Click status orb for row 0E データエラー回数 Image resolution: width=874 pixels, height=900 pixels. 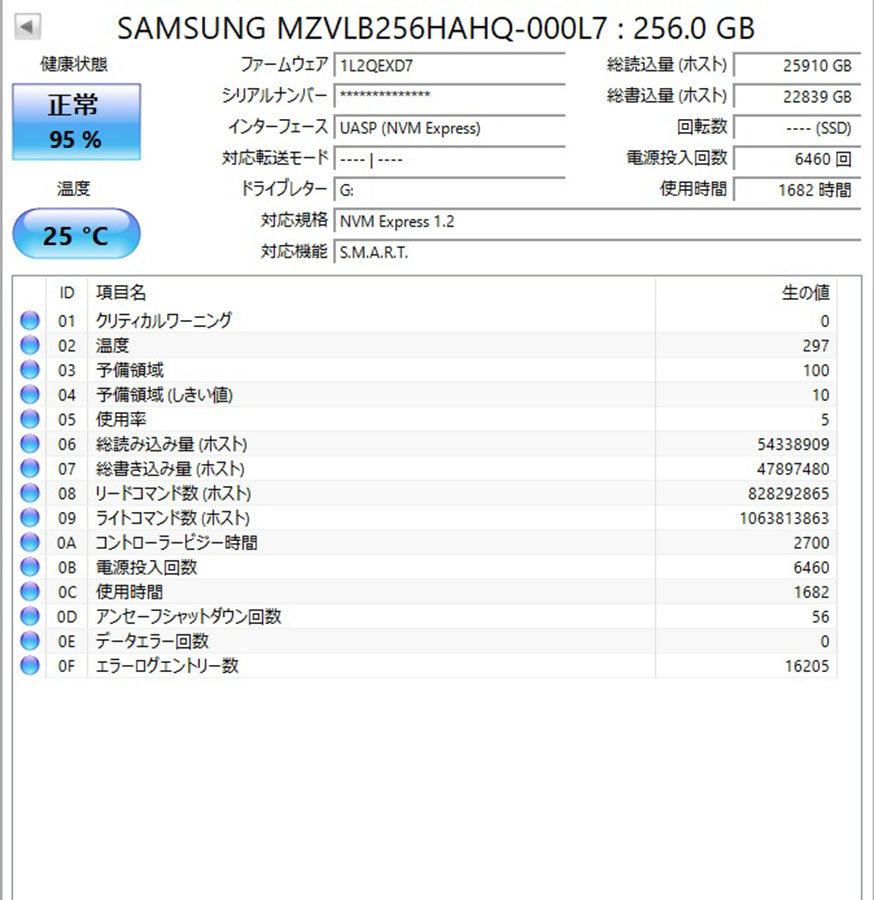click(x=30, y=641)
